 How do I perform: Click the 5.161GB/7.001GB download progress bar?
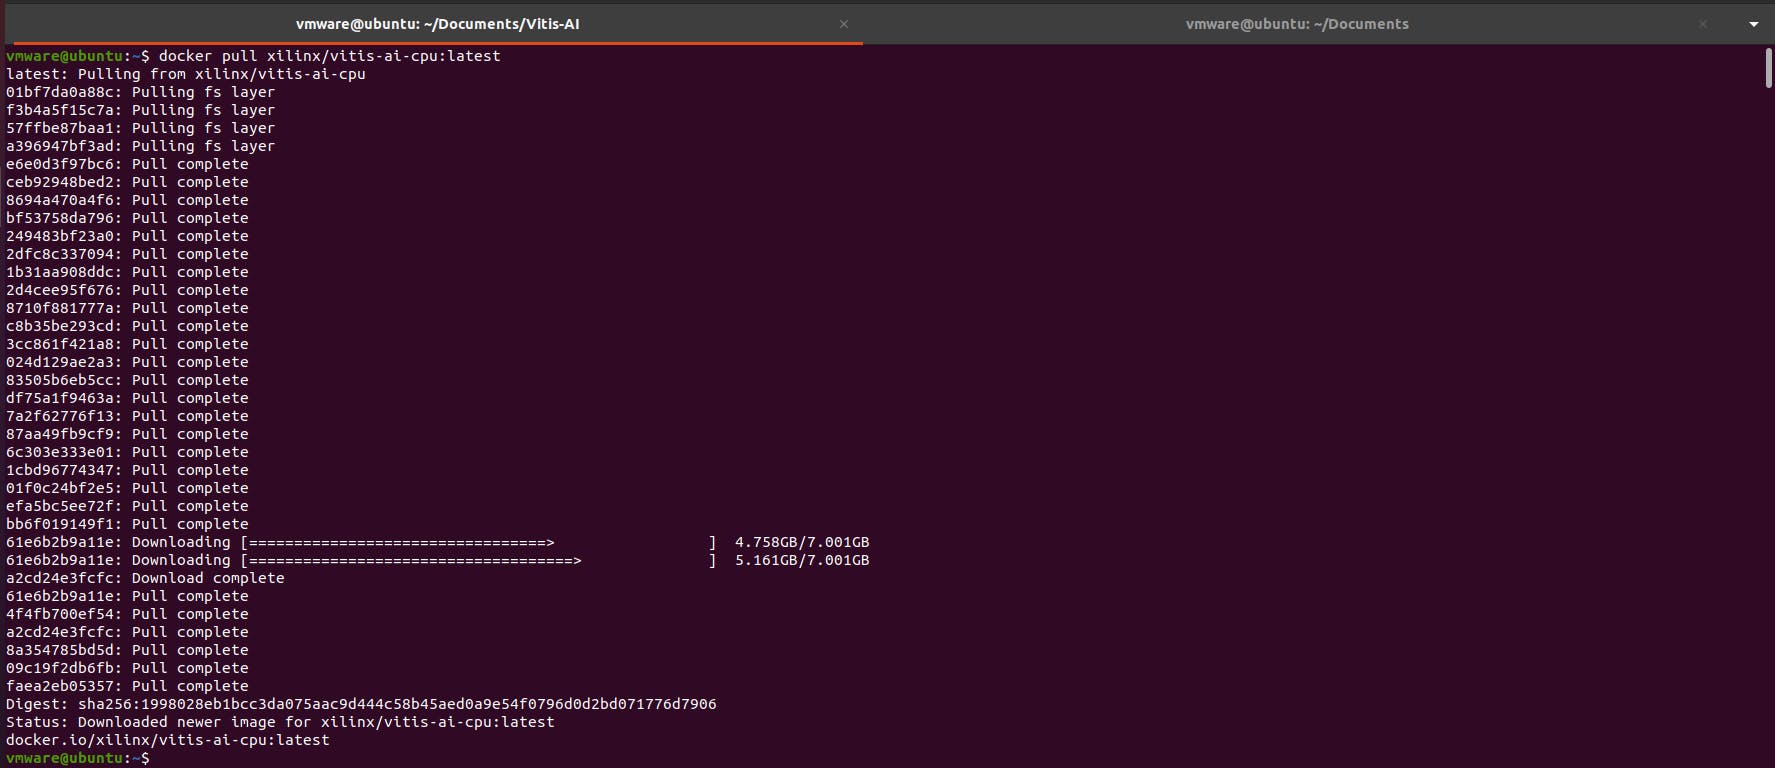[478, 560]
